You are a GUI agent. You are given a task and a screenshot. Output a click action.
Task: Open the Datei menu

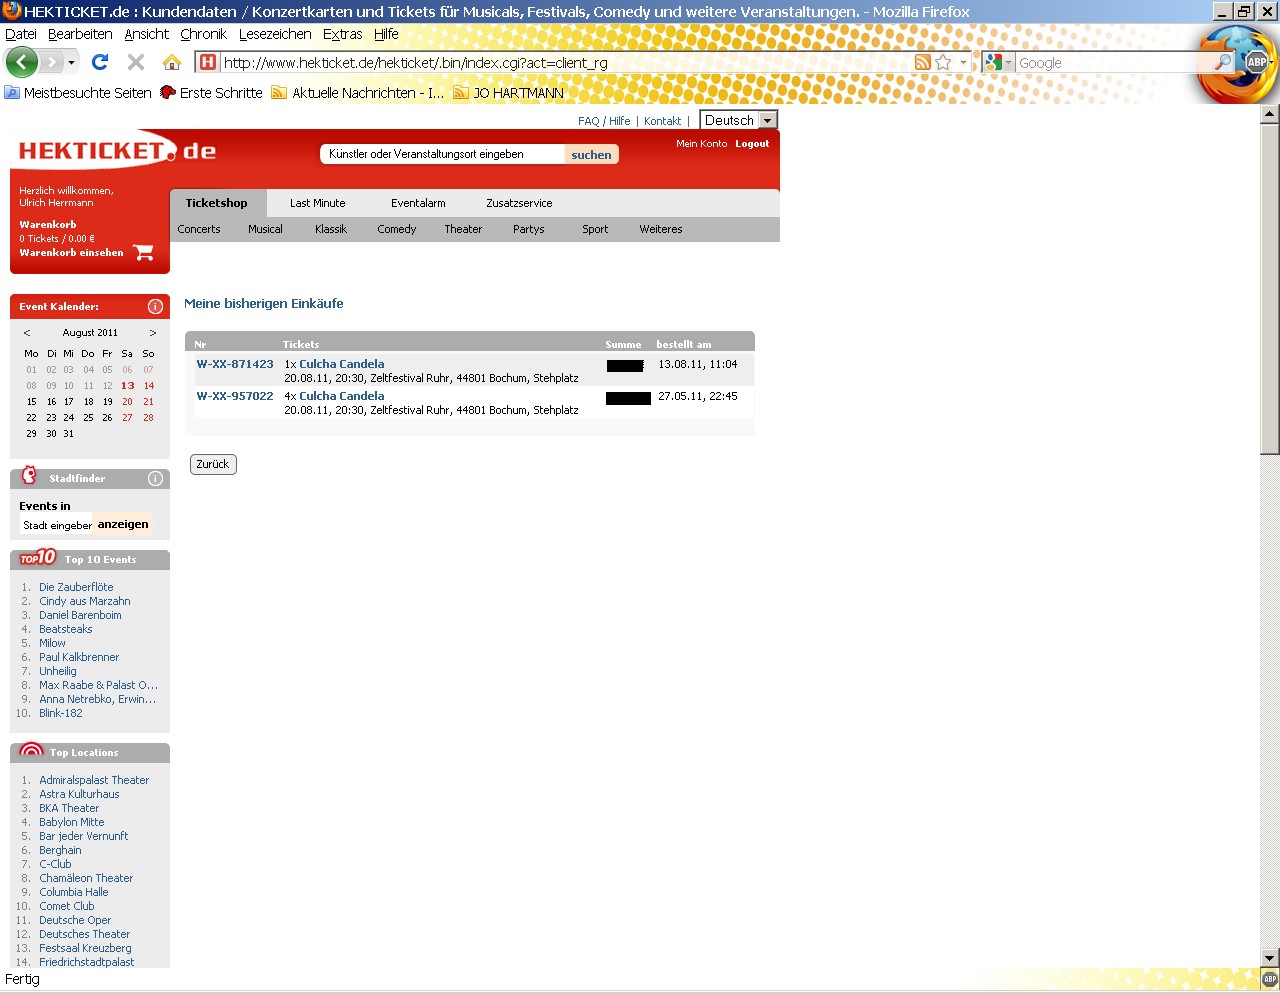pyautogui.click(x=21, y=34)
